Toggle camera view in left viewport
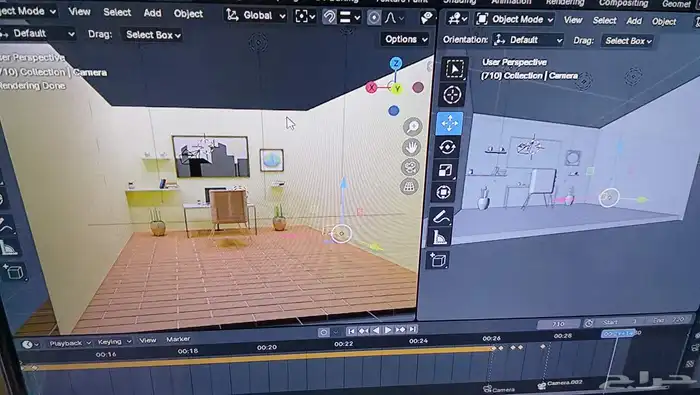 point(411,167)
